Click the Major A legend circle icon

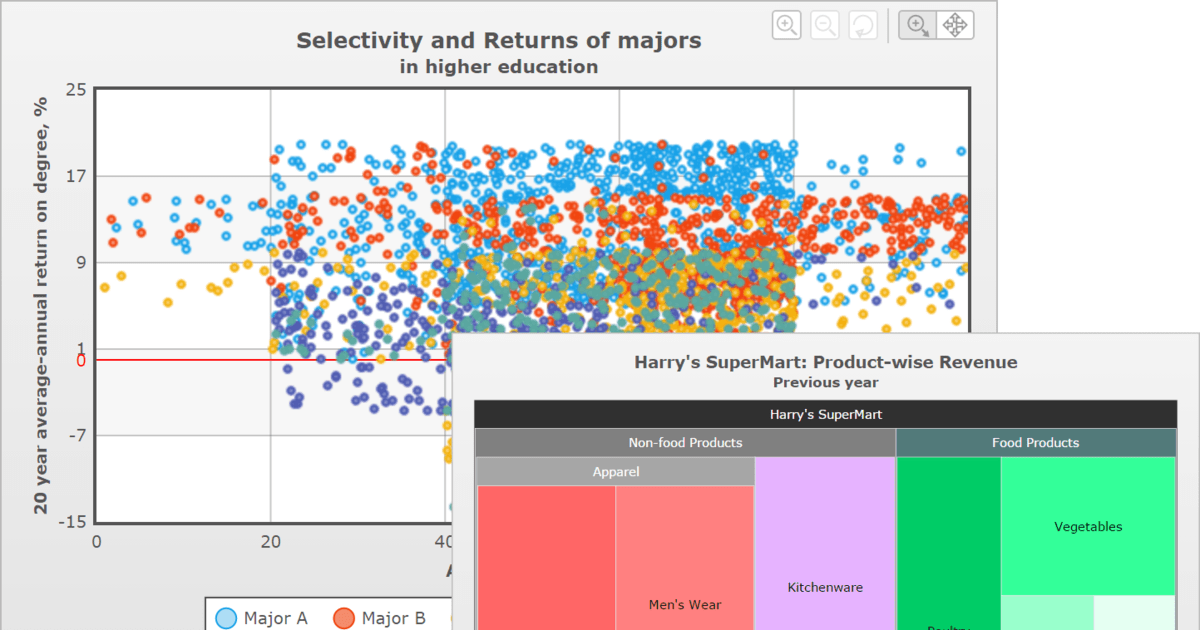tap(226, 618)
